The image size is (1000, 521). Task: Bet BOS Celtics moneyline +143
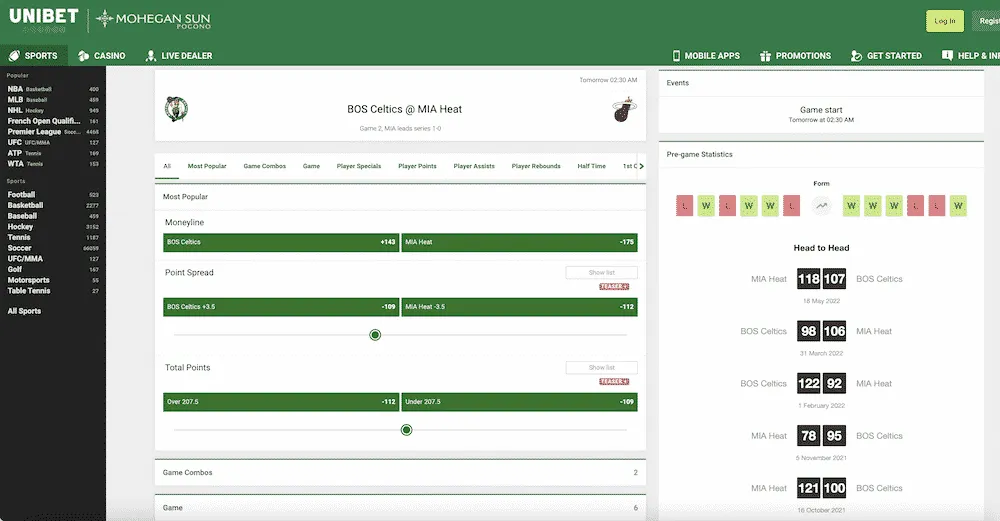click(x=281, y=242)
